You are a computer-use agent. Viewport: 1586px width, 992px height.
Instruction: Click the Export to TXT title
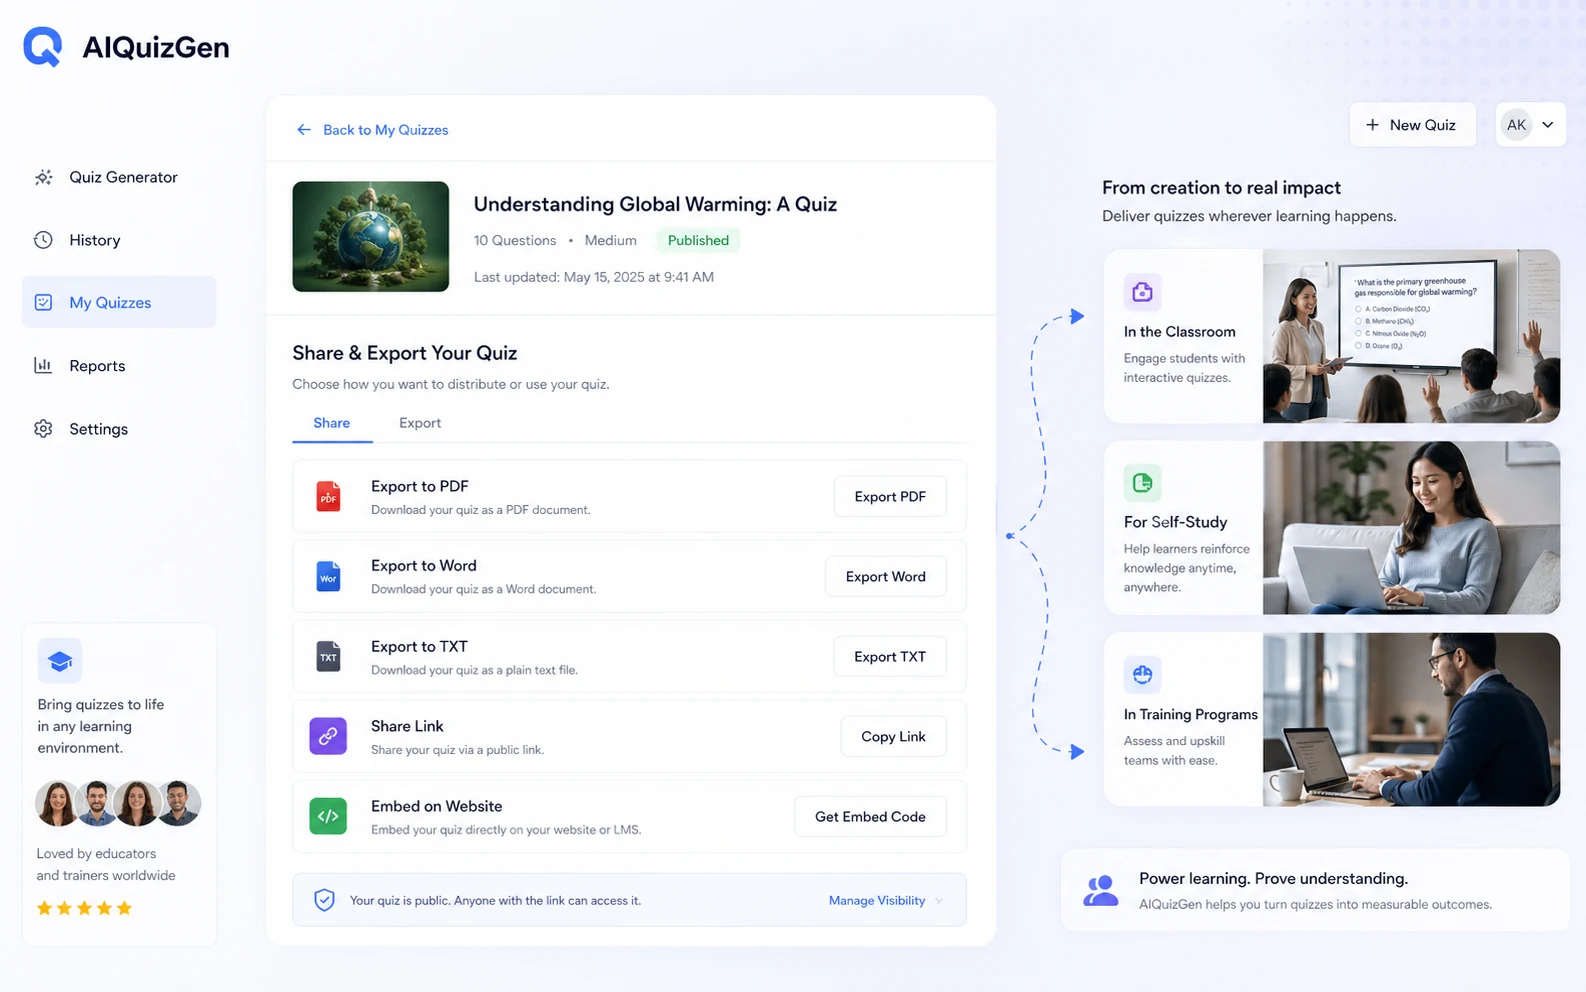pyautogui.click(x=419, y=647)
